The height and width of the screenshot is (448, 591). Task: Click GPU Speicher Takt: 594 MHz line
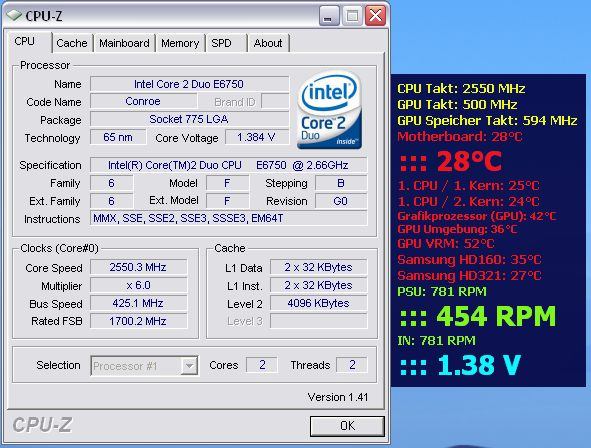[x=487, y=121]
